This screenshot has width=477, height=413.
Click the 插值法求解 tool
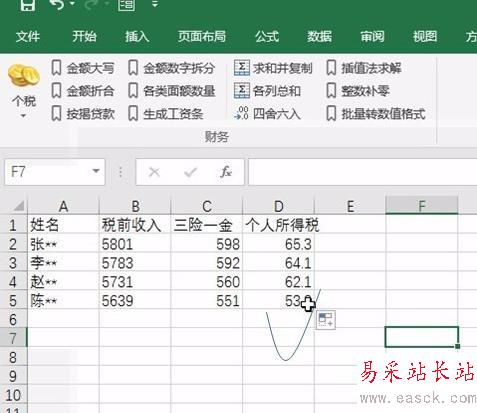point(364,68)
